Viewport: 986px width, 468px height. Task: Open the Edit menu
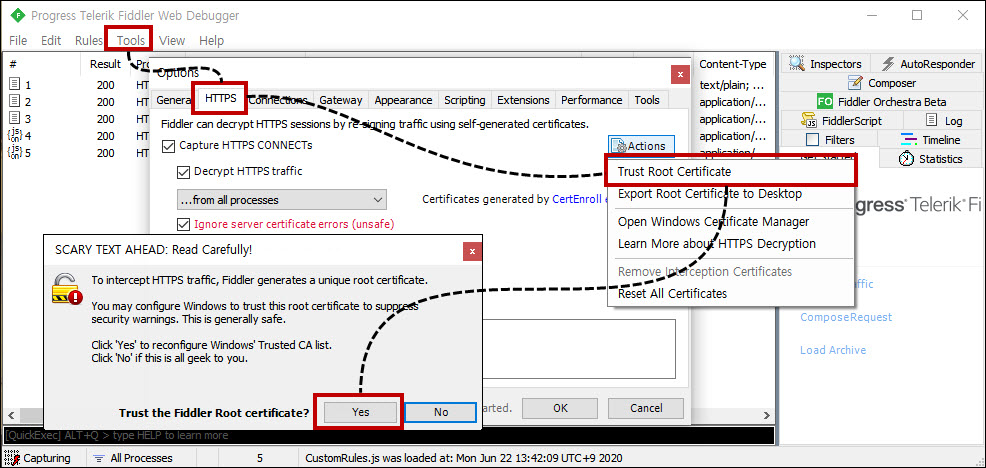click(x=51, y=40)
